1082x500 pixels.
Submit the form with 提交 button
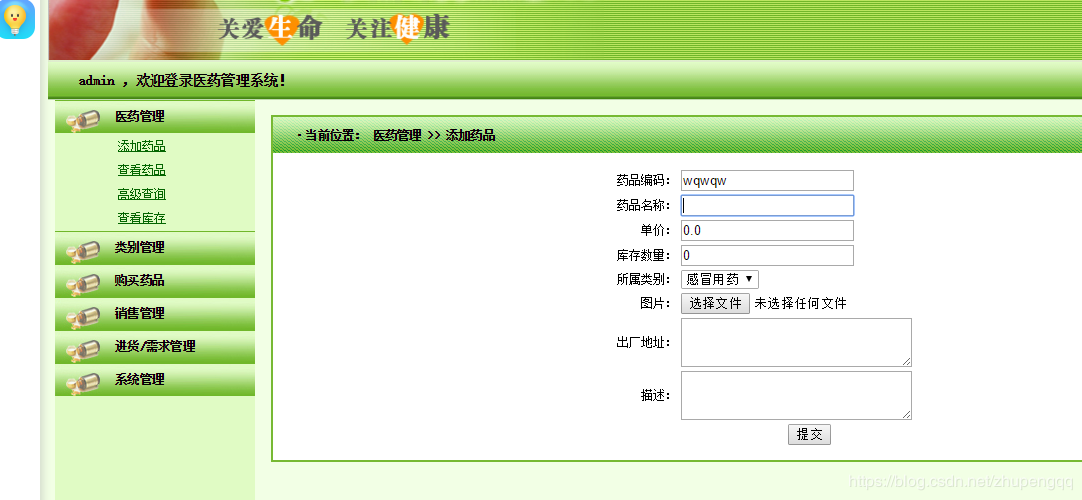point(809,434)
